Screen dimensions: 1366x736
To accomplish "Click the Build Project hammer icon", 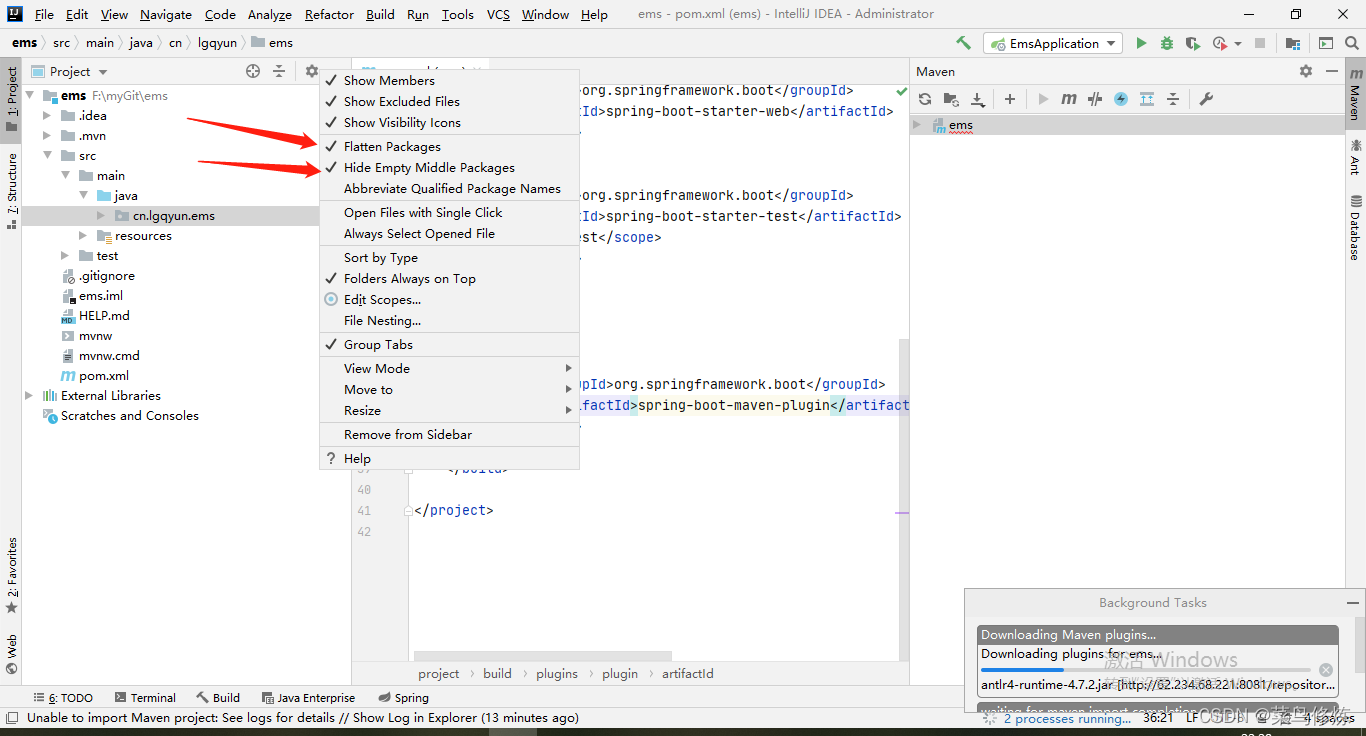I will pyautogui.click(x=963, y=43).
